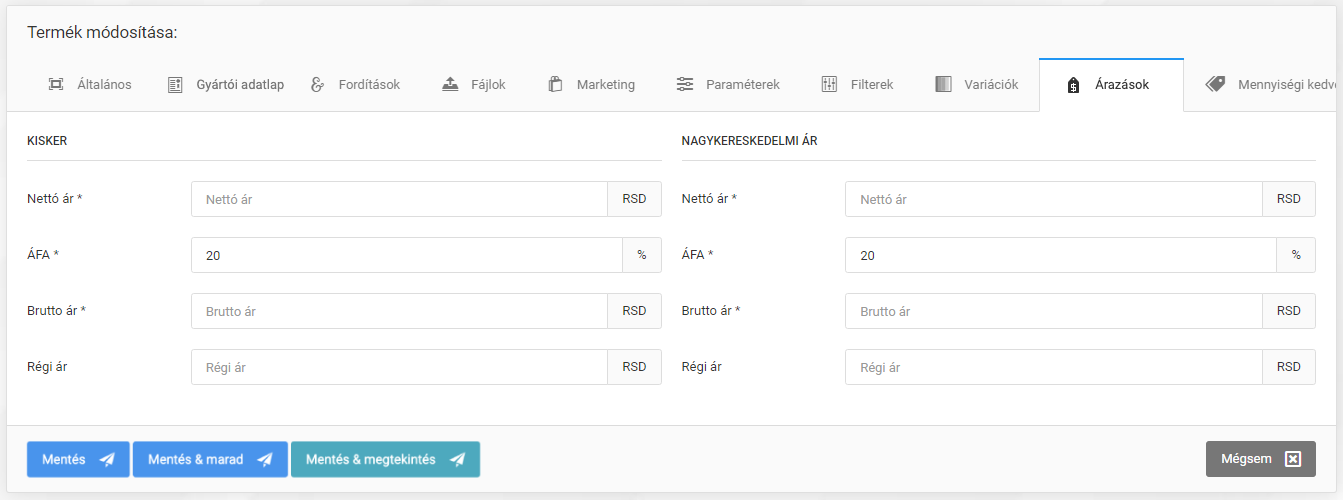Viewport: 1343px width, 500px height.
Task: Click RSD suffix of Kisker Régi ár
Action: click(634, 367)
